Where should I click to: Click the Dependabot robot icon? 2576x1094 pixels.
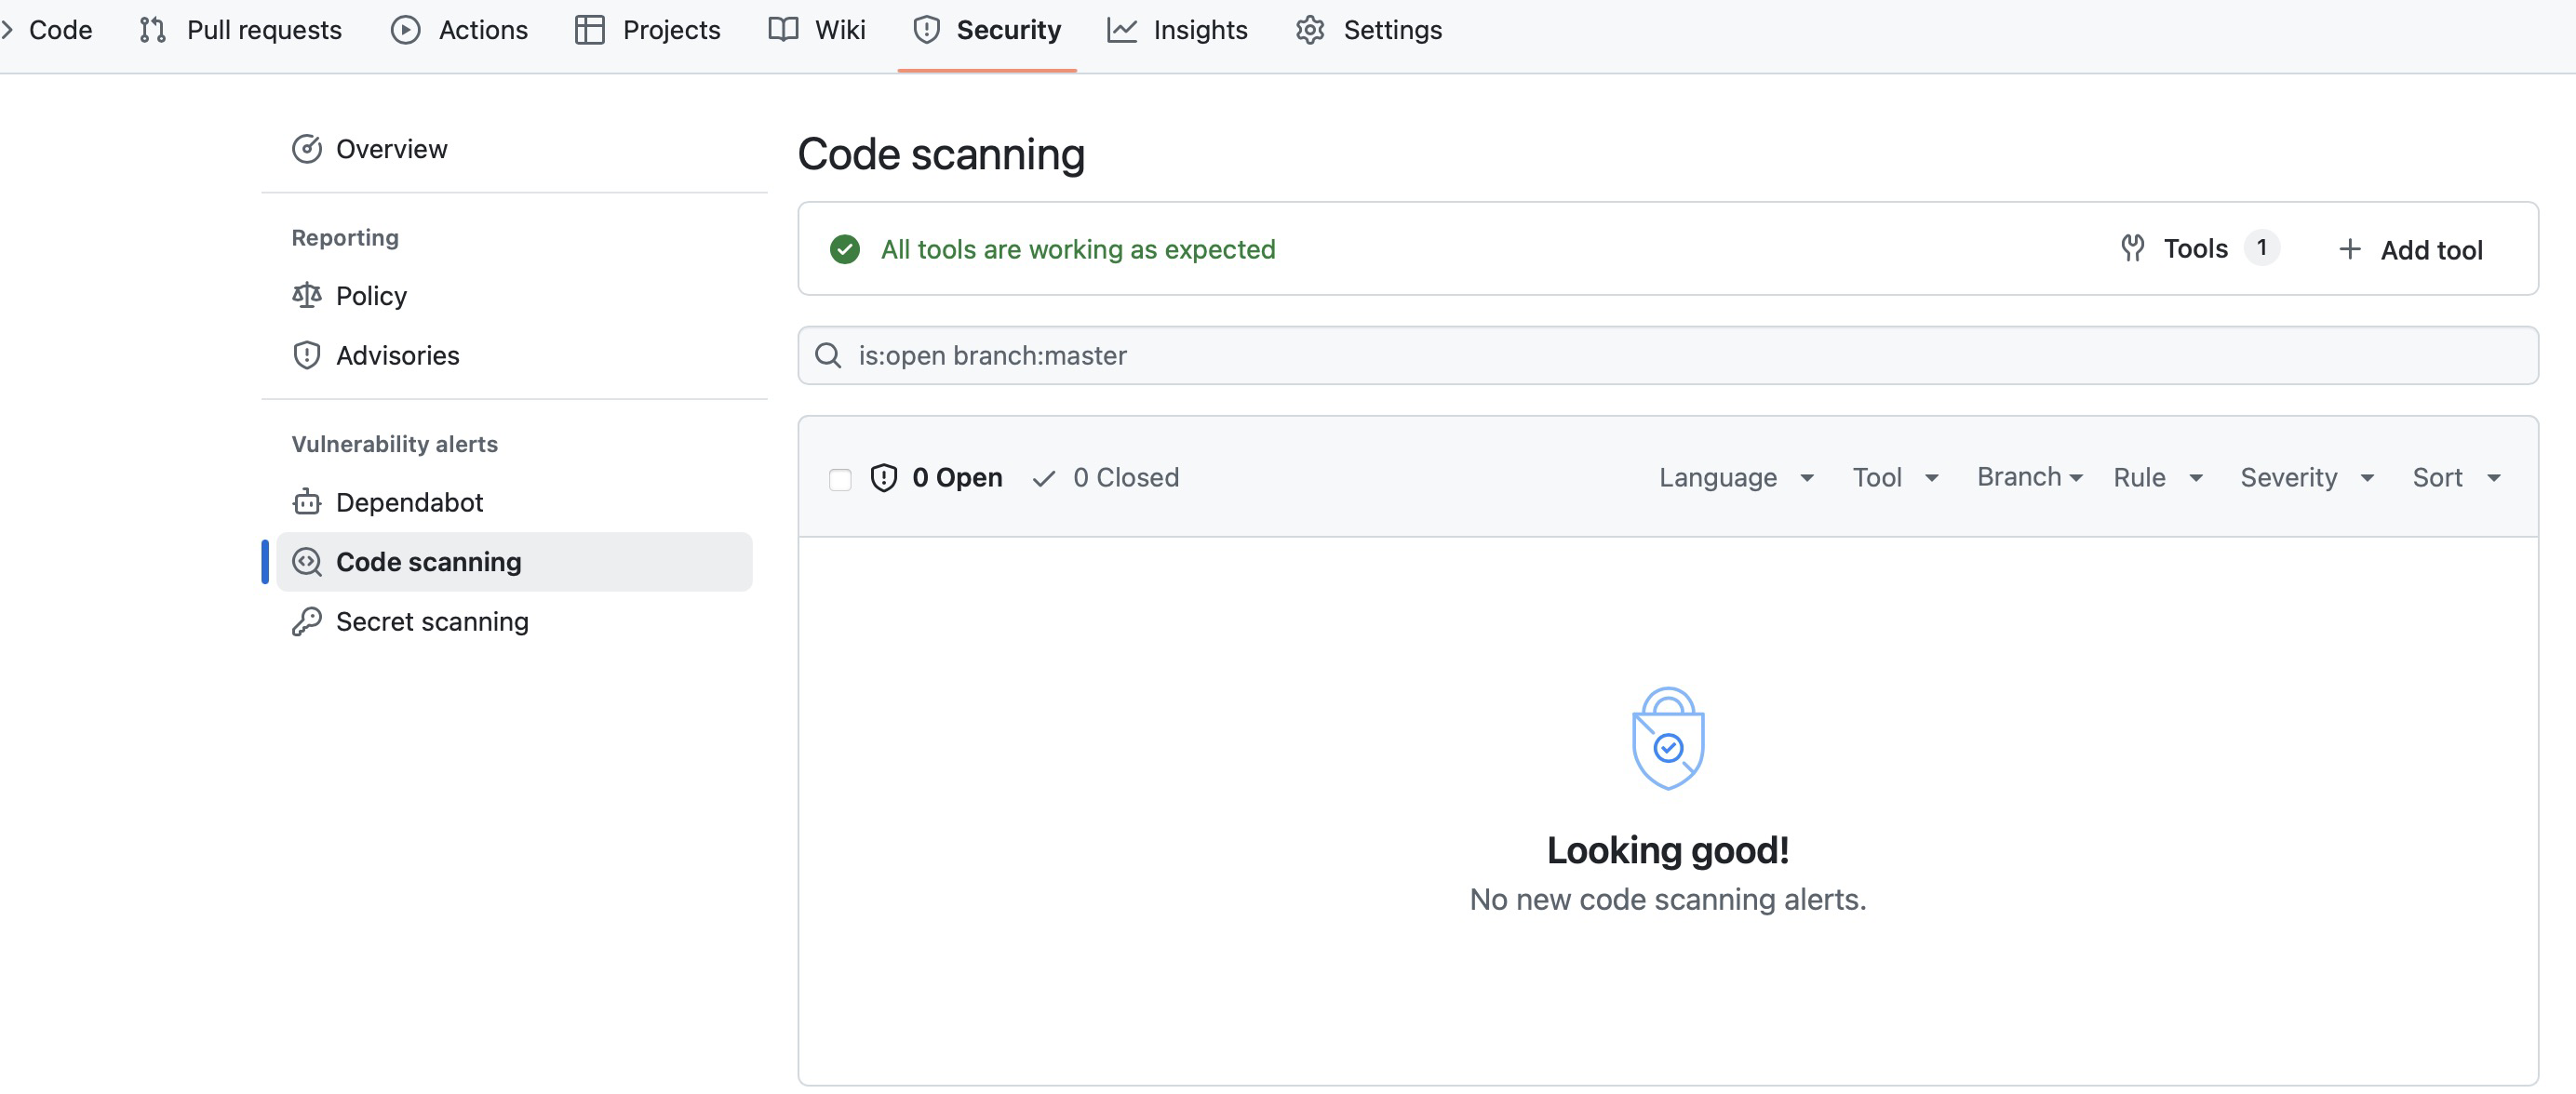tap(307, 502)
